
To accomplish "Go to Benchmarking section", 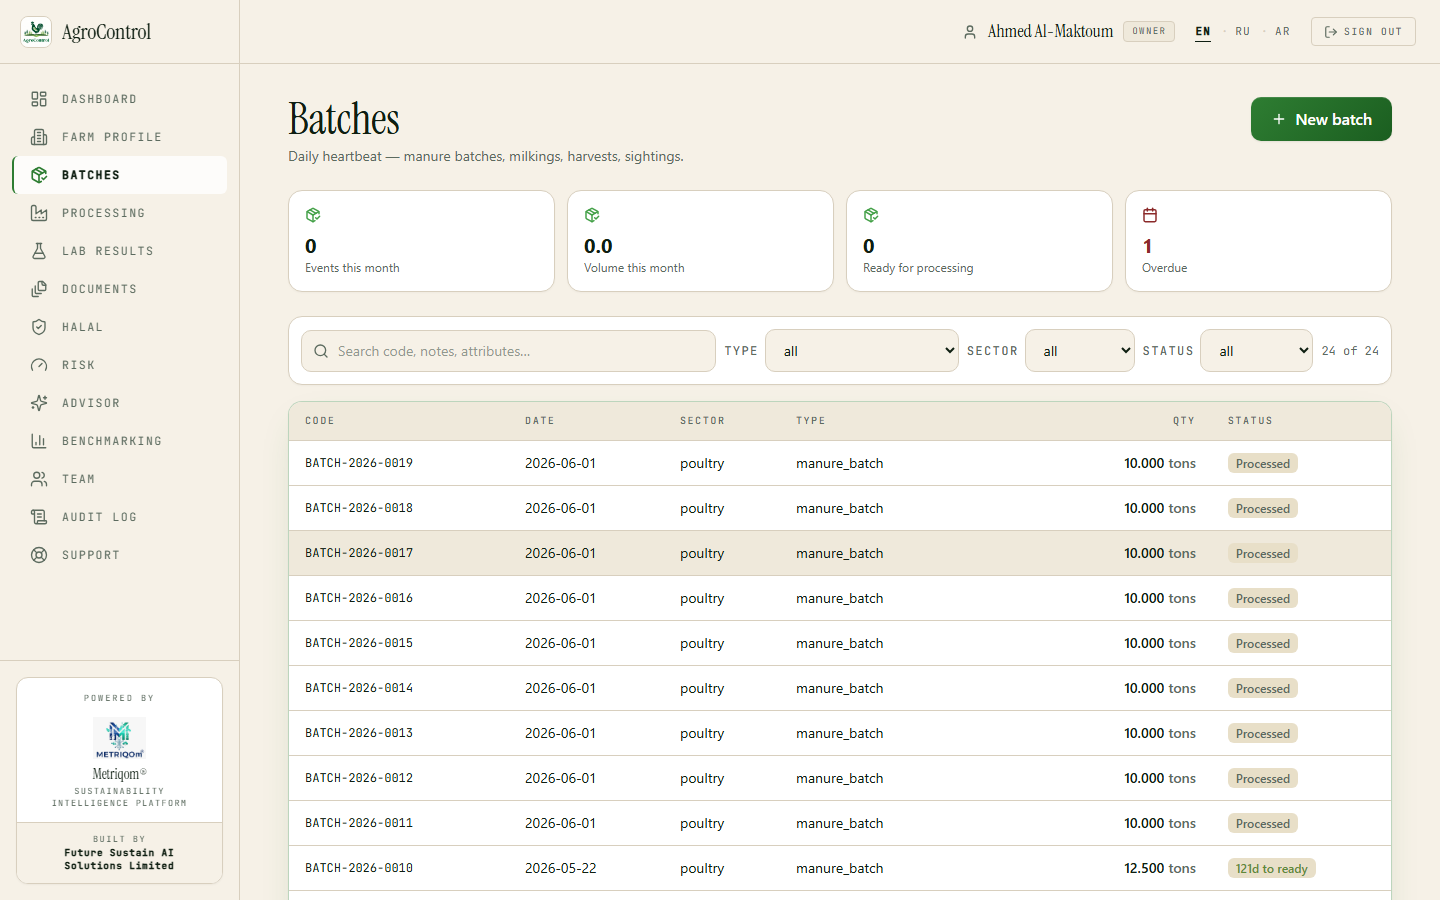I will pos(120,441).
